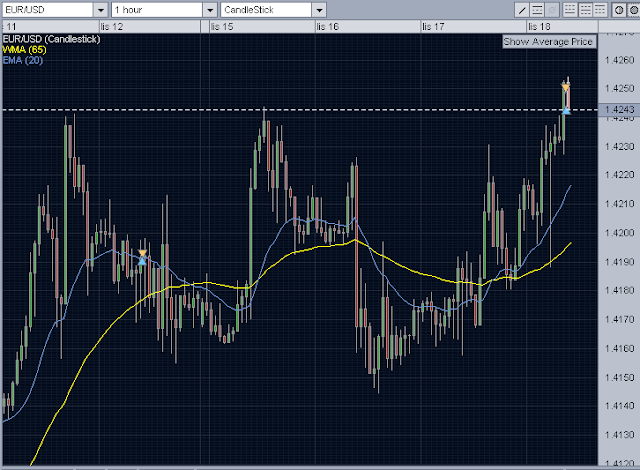Click the 1 hour timeframe field
Screen dimensions: 640x470
(157, 10)
